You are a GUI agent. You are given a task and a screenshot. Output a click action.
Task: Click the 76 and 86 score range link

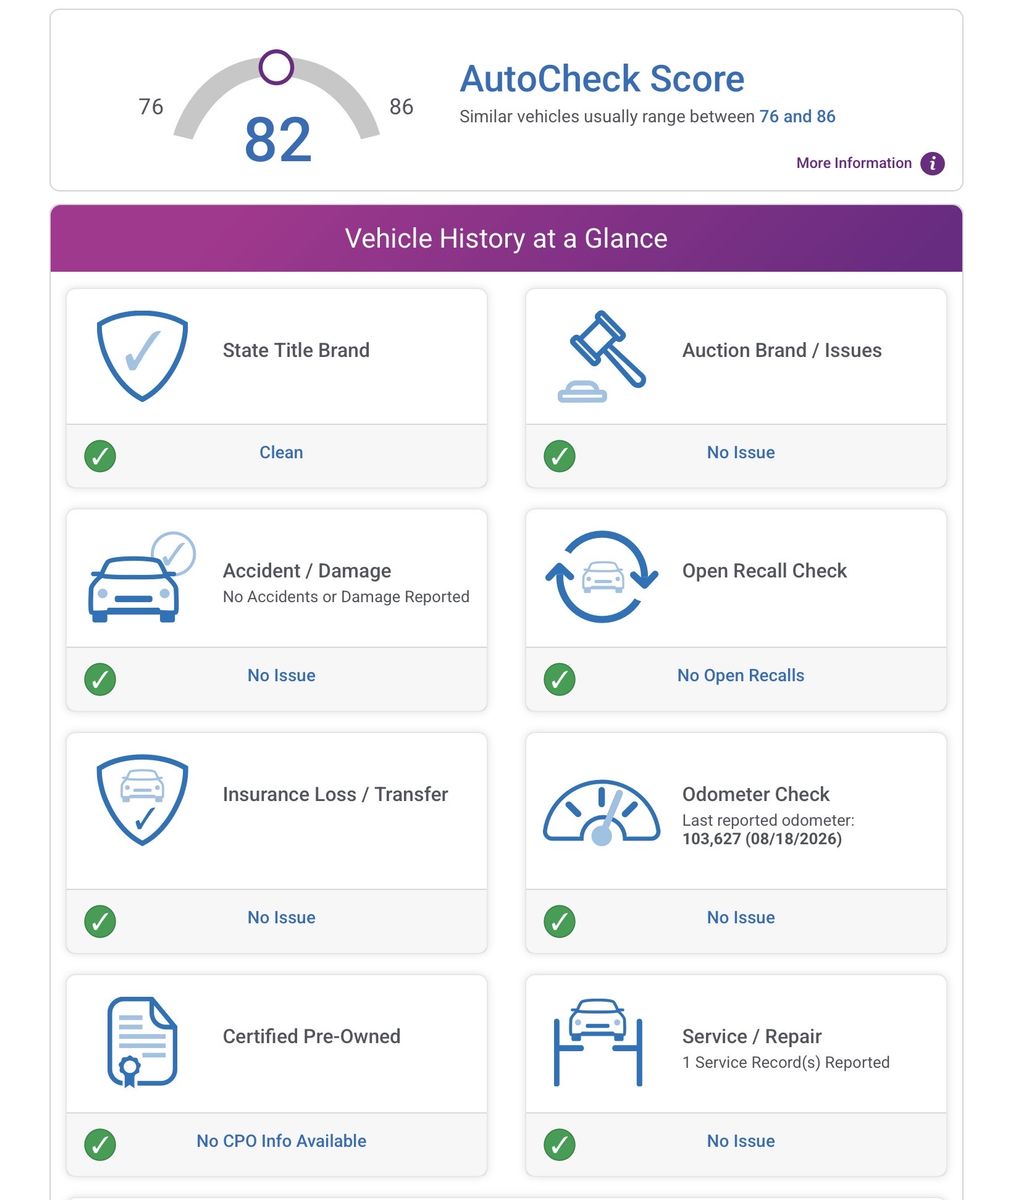(797, 116)
